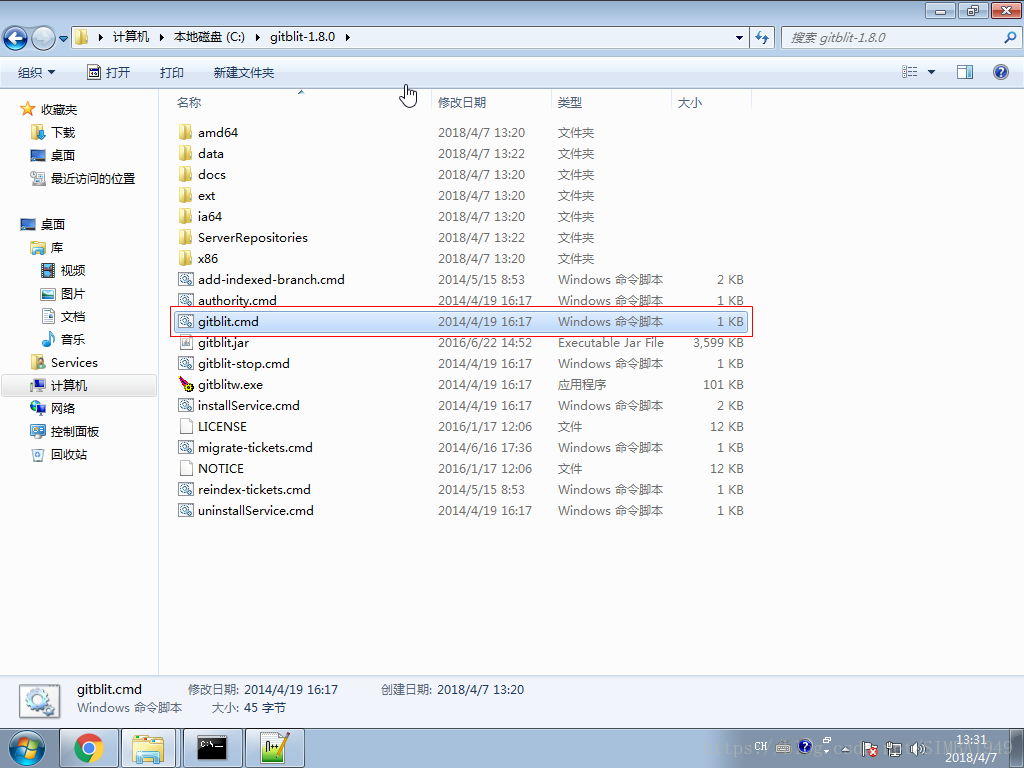
Task: Open 回收站 in navigation pane
Action: (59, 455)
